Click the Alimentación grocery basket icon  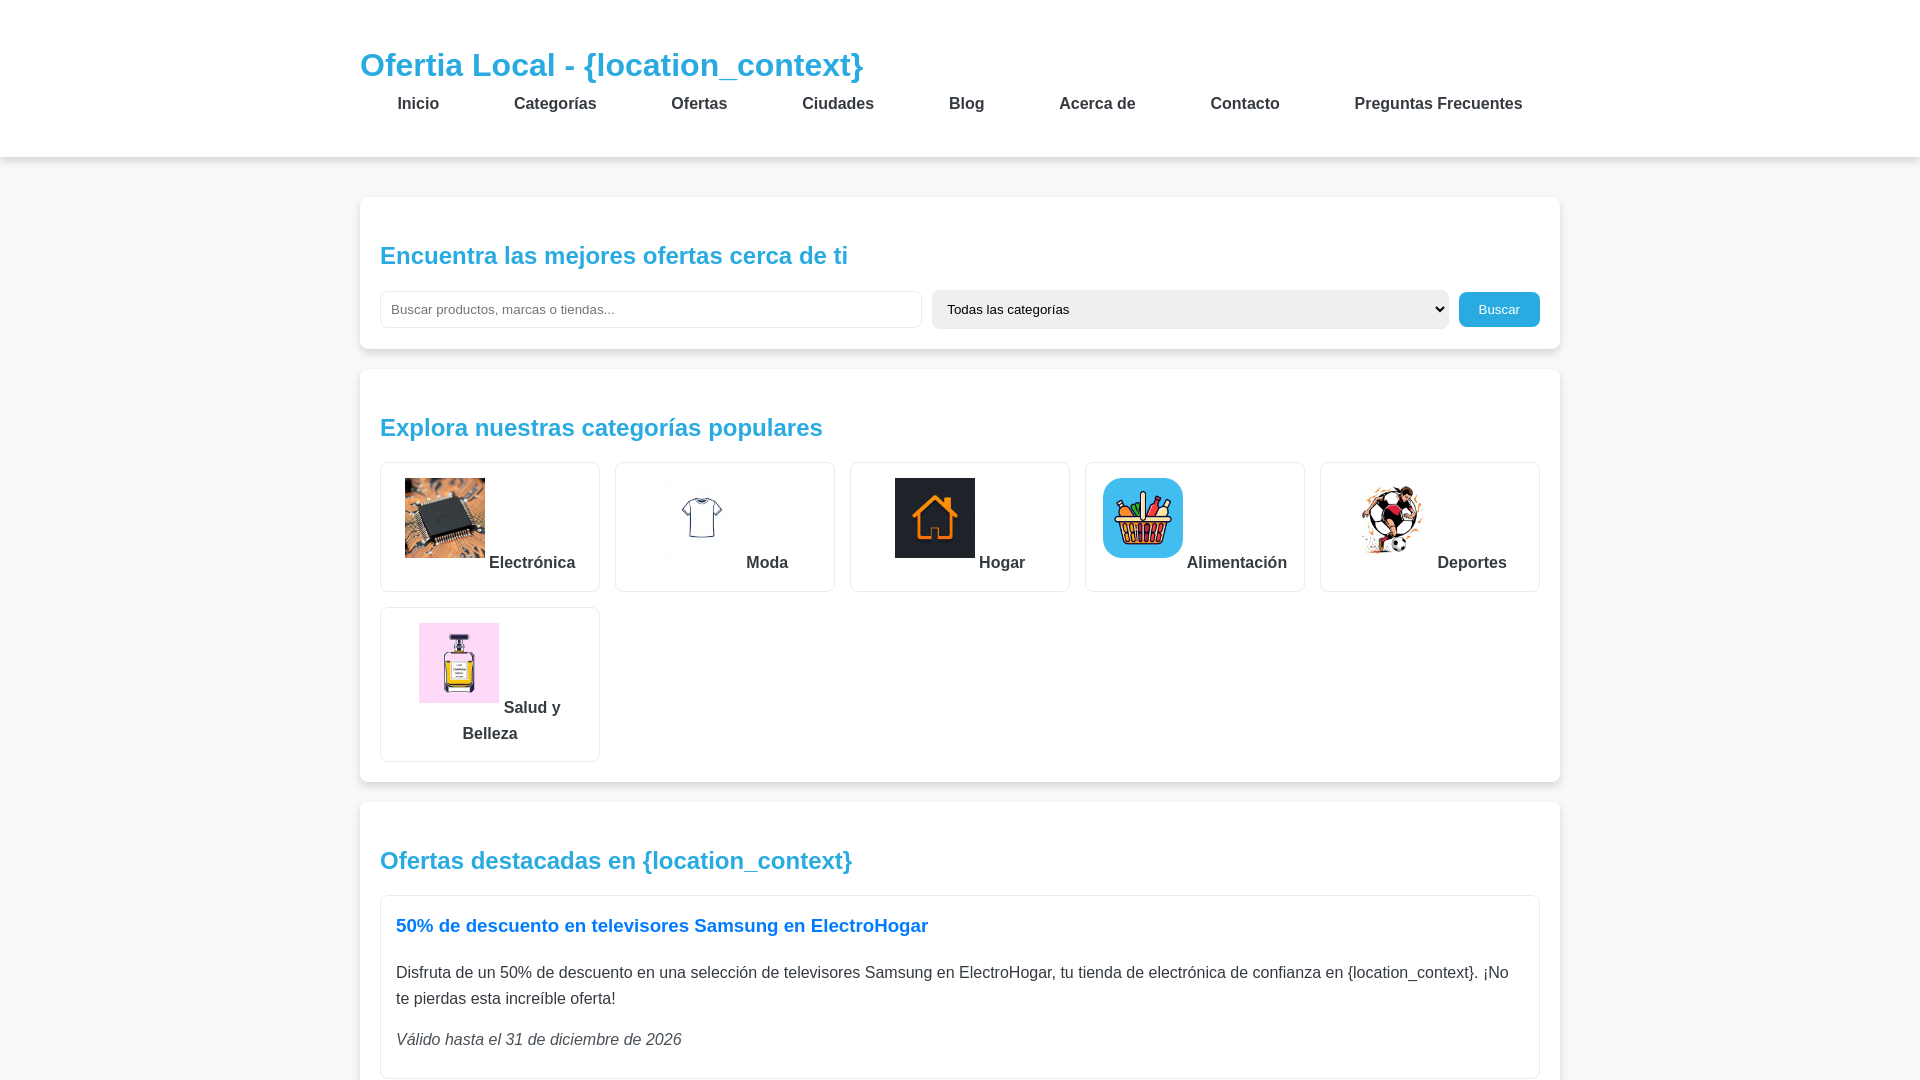pyautogui.click(x=1143, y=518)
